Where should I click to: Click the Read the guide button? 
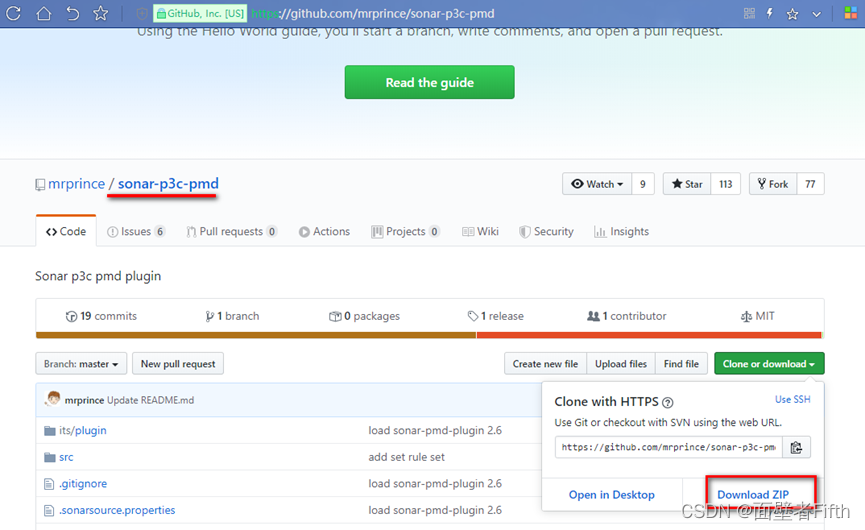point(430,82)
